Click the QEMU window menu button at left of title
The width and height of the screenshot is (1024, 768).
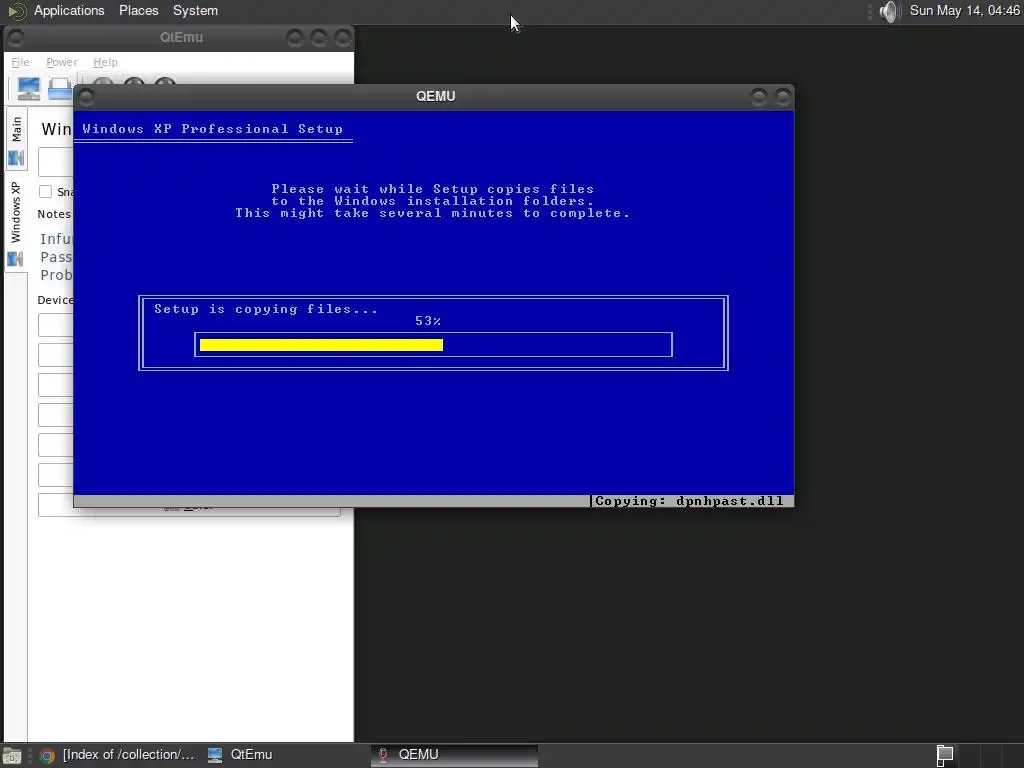pyautogui.click(x=86, y=97)
